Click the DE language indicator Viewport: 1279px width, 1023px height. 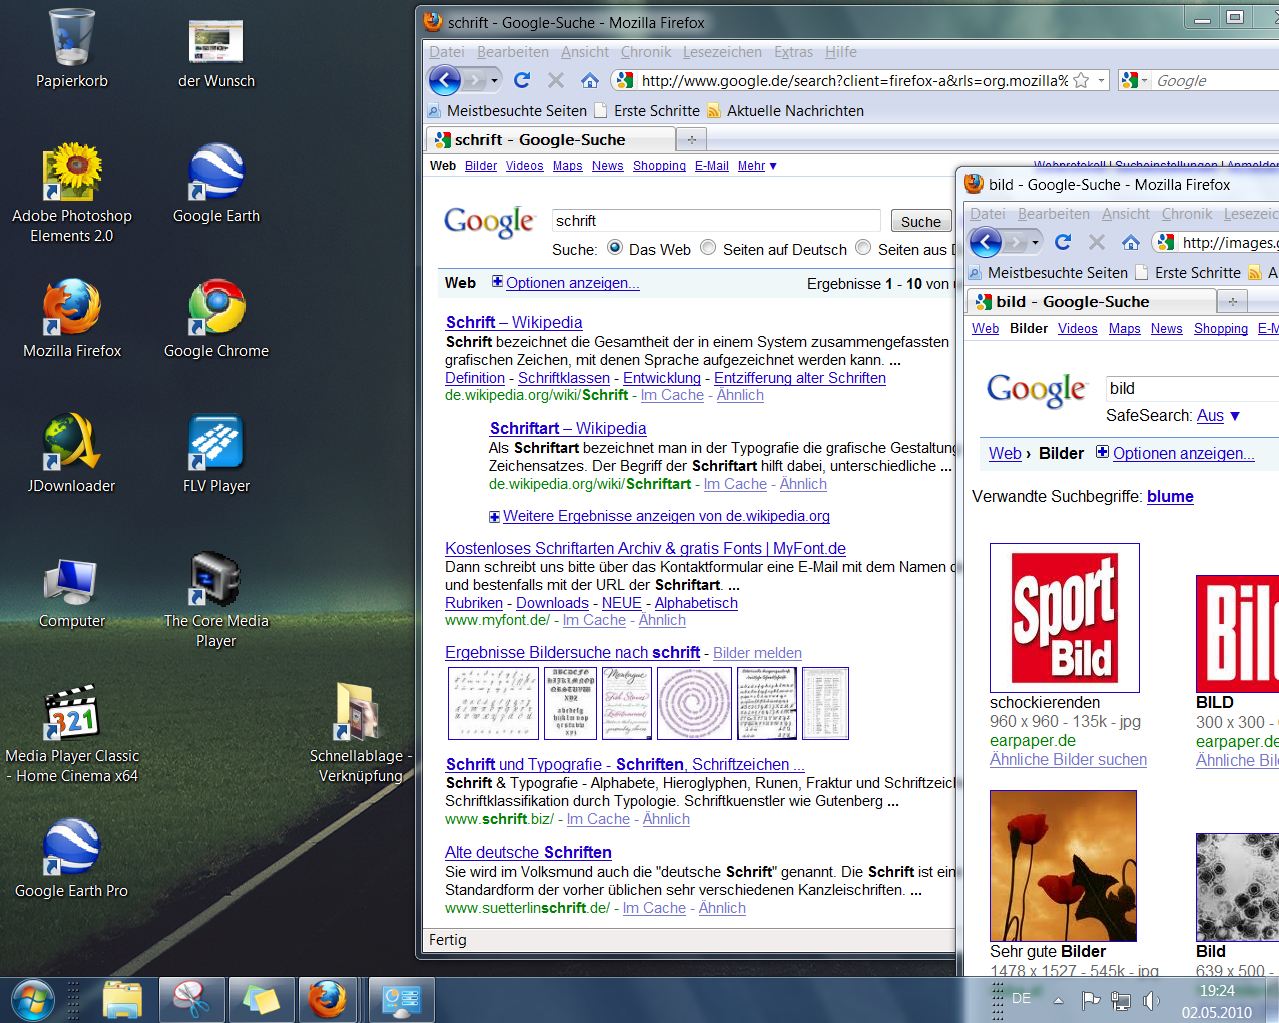(x=1021, y=998)
